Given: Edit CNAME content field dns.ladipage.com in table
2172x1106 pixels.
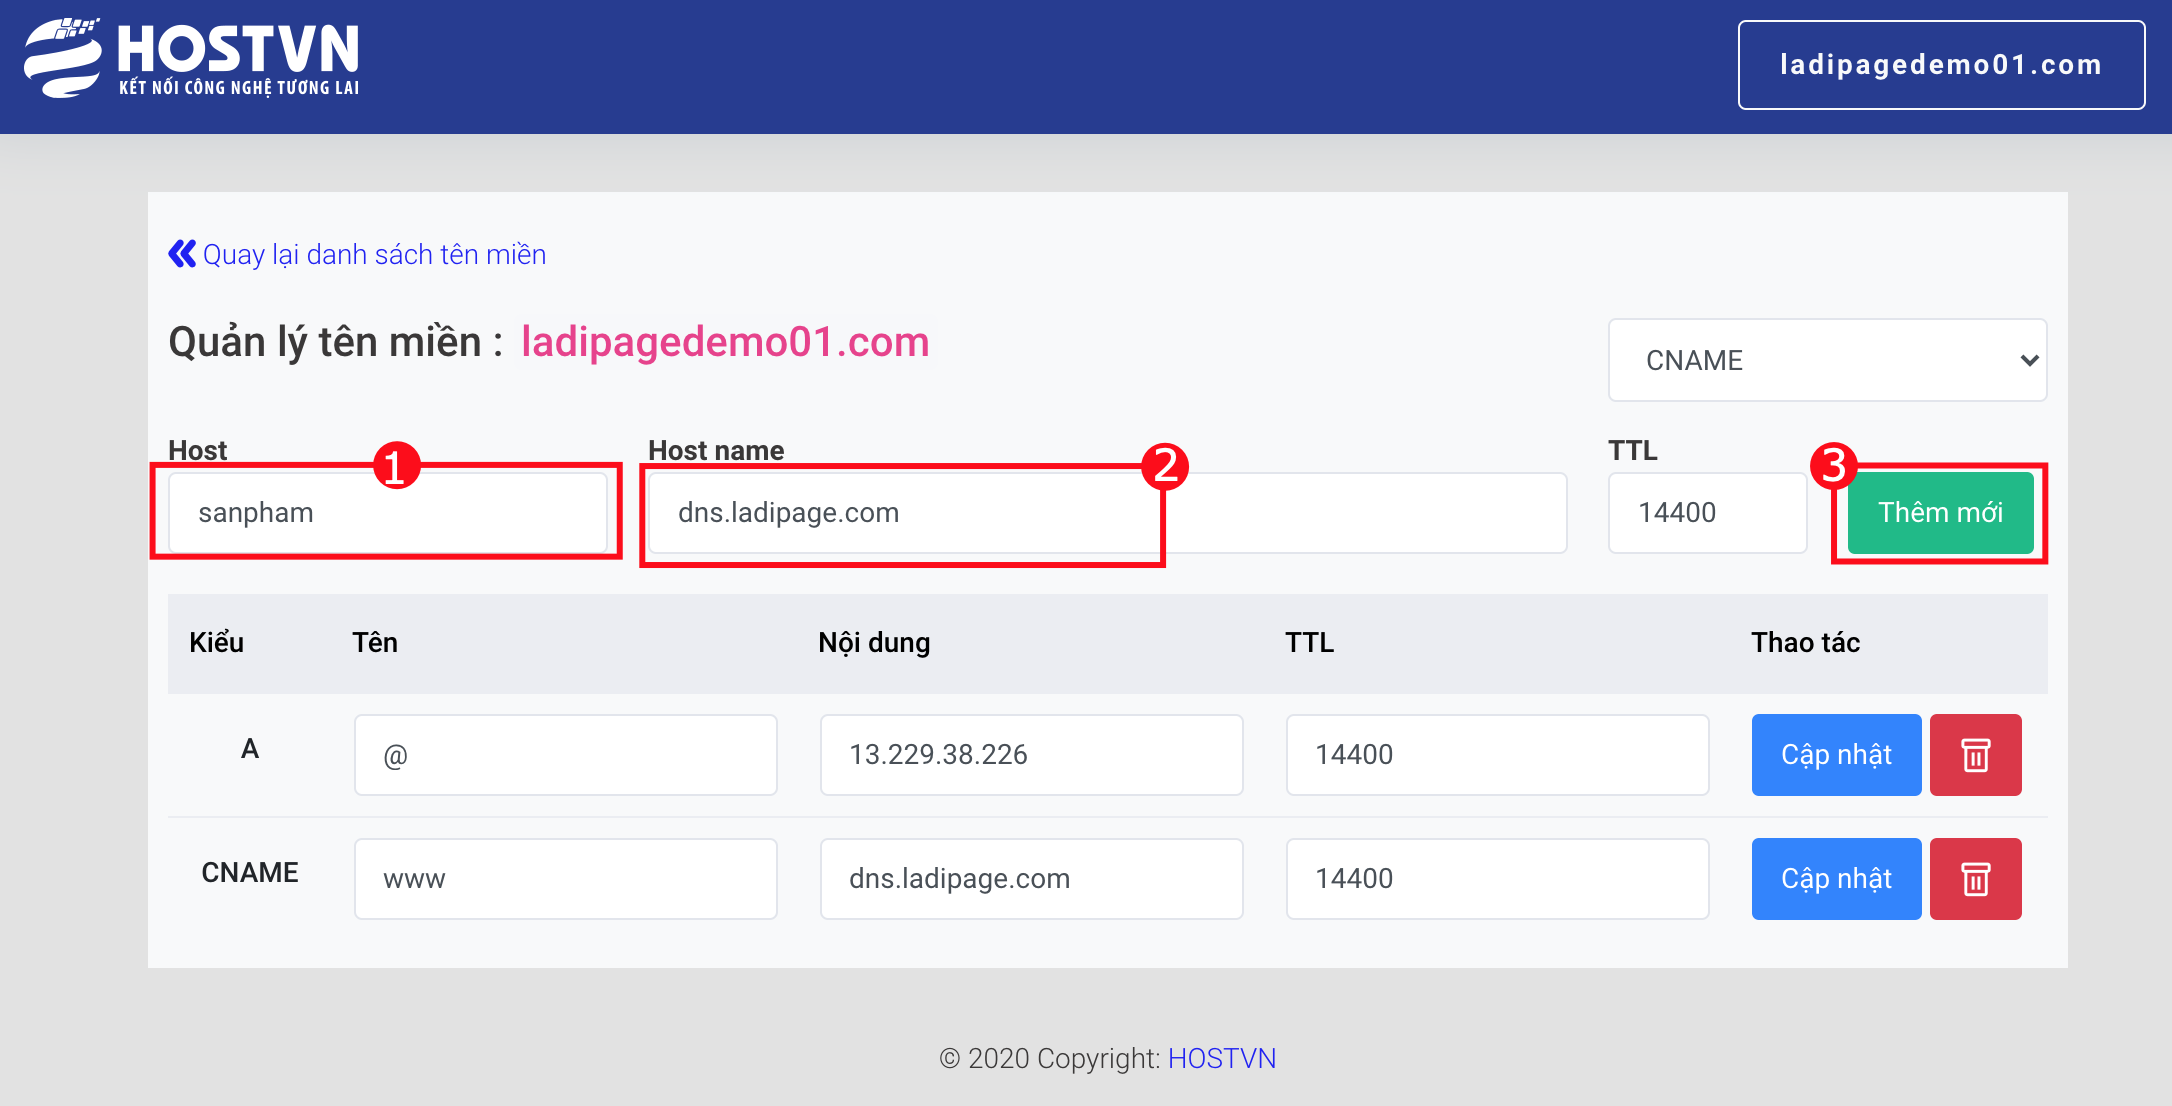Looking at the screenshot, I should [1031, 879].
